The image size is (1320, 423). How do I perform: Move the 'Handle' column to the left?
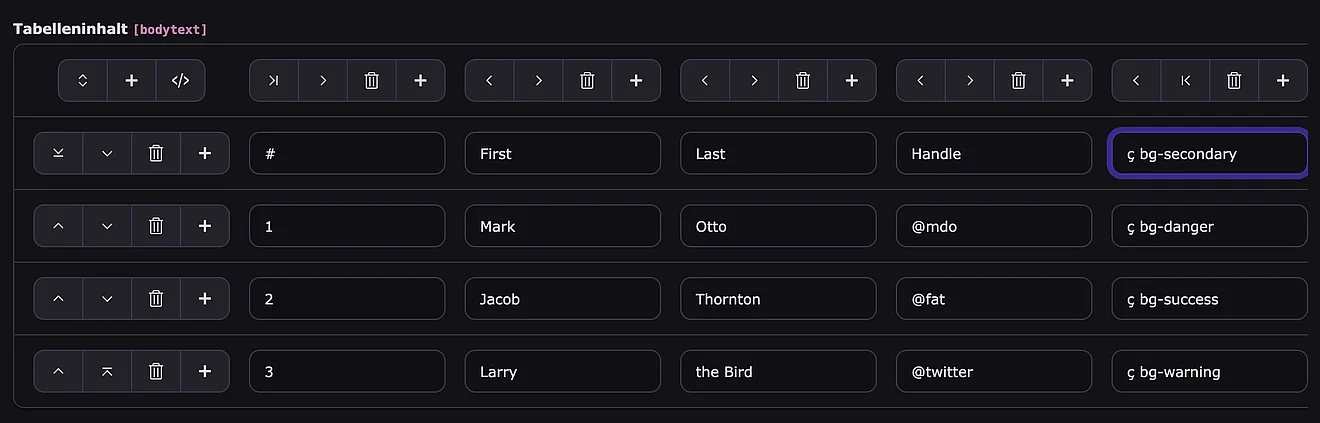(921, 81)
